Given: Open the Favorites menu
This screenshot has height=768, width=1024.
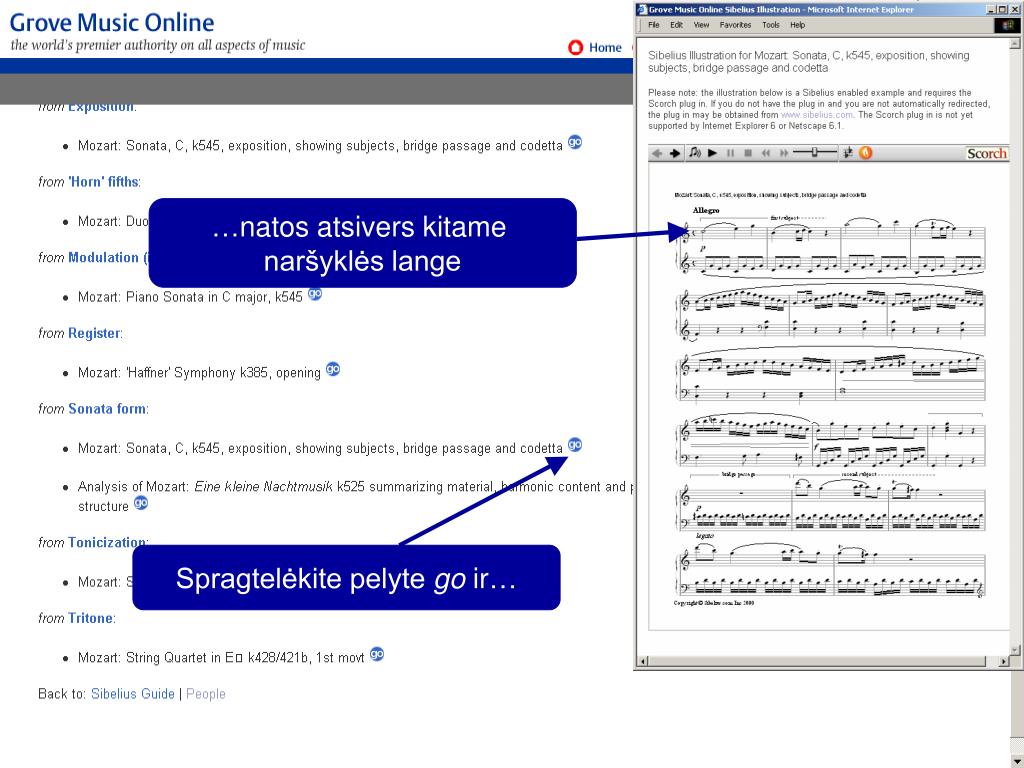Looking at the screenshot, I should click(735, 25).
